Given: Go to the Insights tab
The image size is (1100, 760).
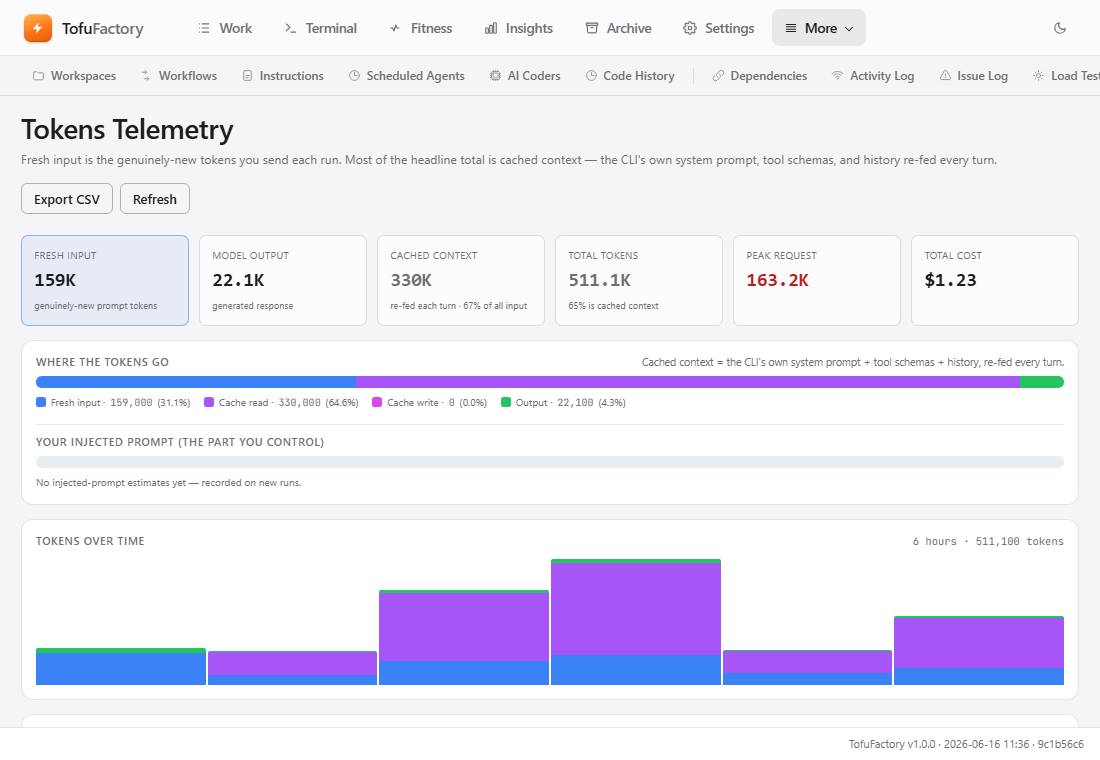Looking at the screenshot, I should point(519,28).
